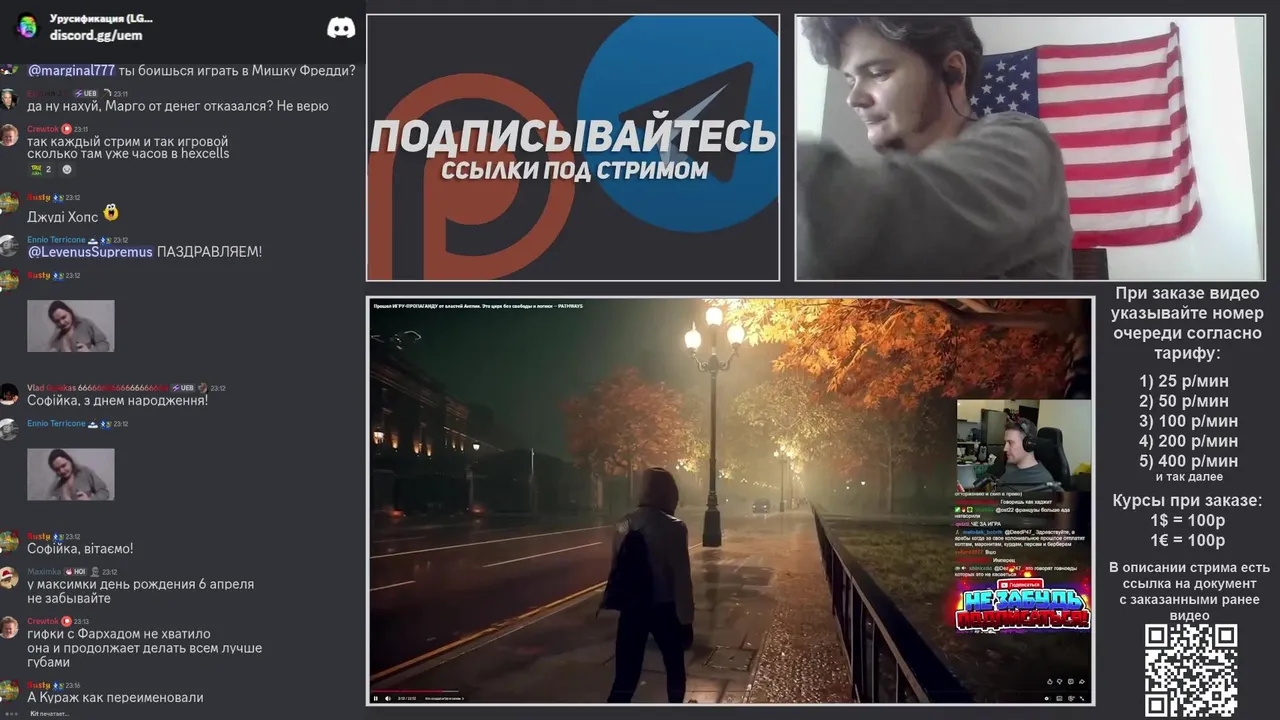Click the laughing emoji after Джуді Хопс
This screenshot has width=1280, height=720.
(111, 213)
